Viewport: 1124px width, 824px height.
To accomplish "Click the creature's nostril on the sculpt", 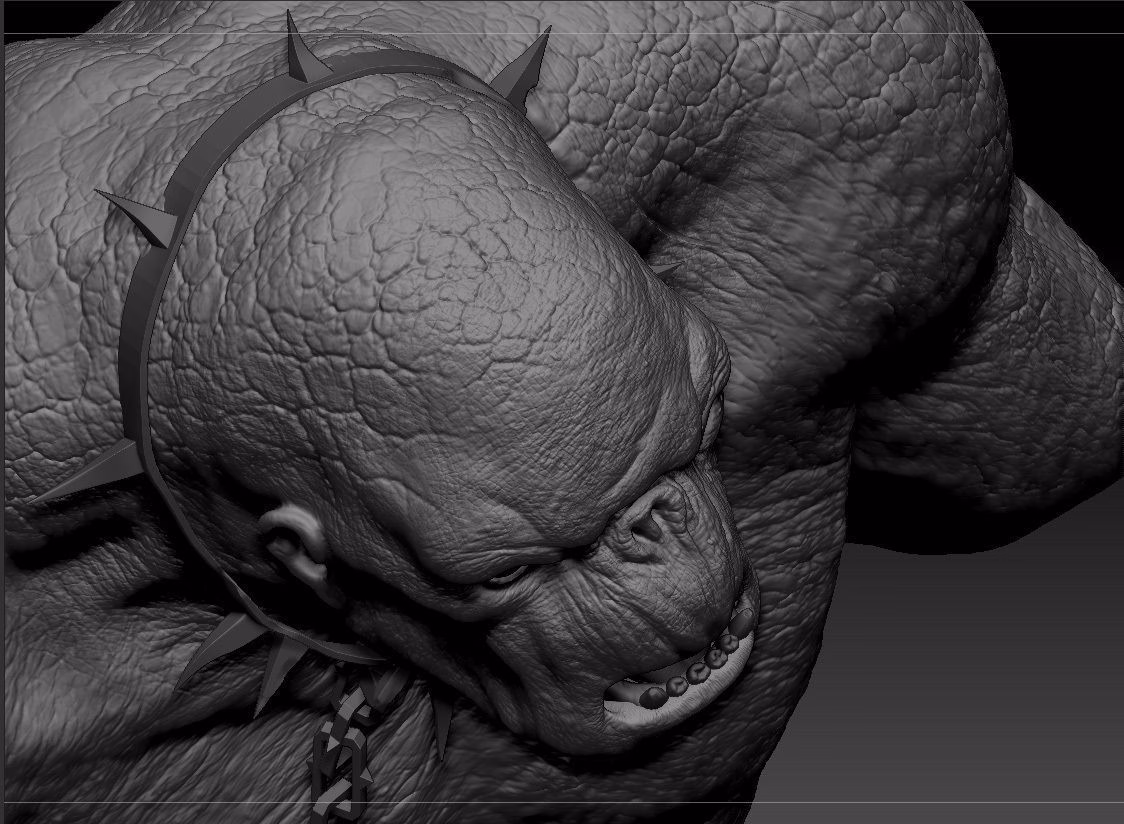I will coord(649,527).
